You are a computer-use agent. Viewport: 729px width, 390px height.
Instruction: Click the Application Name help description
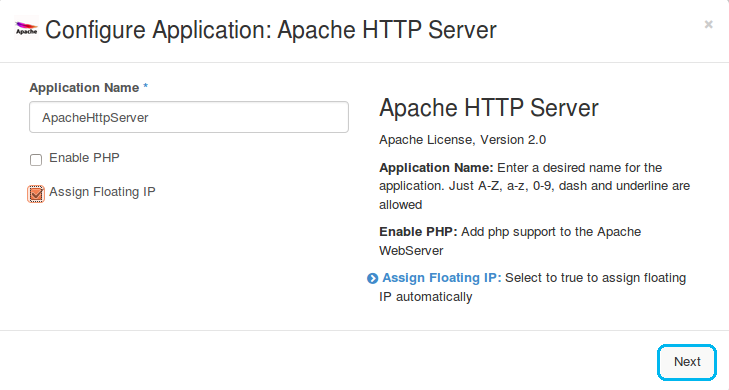[x=535, y=186]
